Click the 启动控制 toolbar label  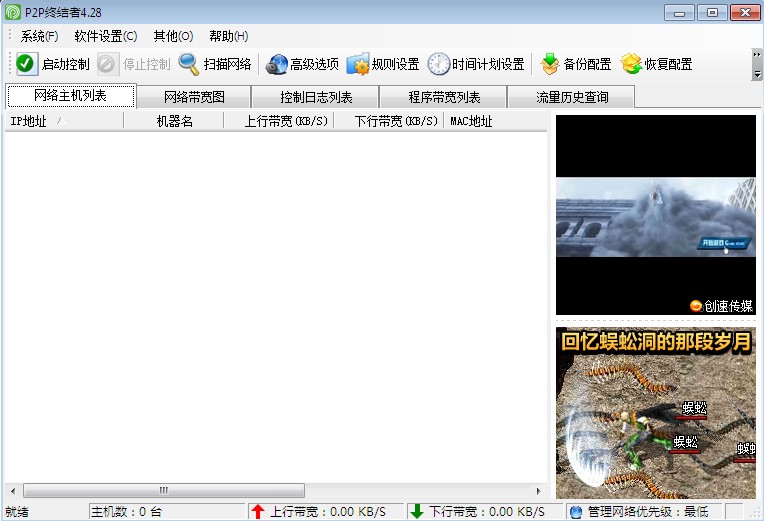coord(66,64)
